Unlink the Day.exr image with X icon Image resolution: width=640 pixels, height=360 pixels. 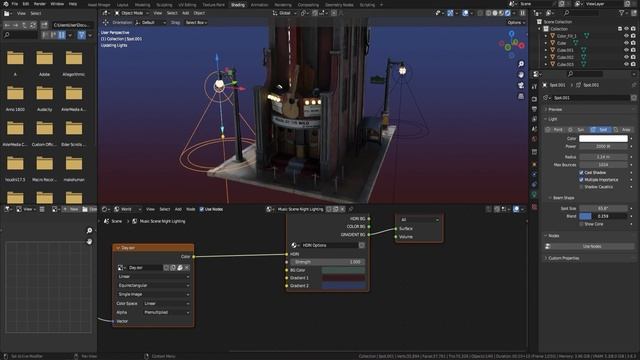click(187, 268)
